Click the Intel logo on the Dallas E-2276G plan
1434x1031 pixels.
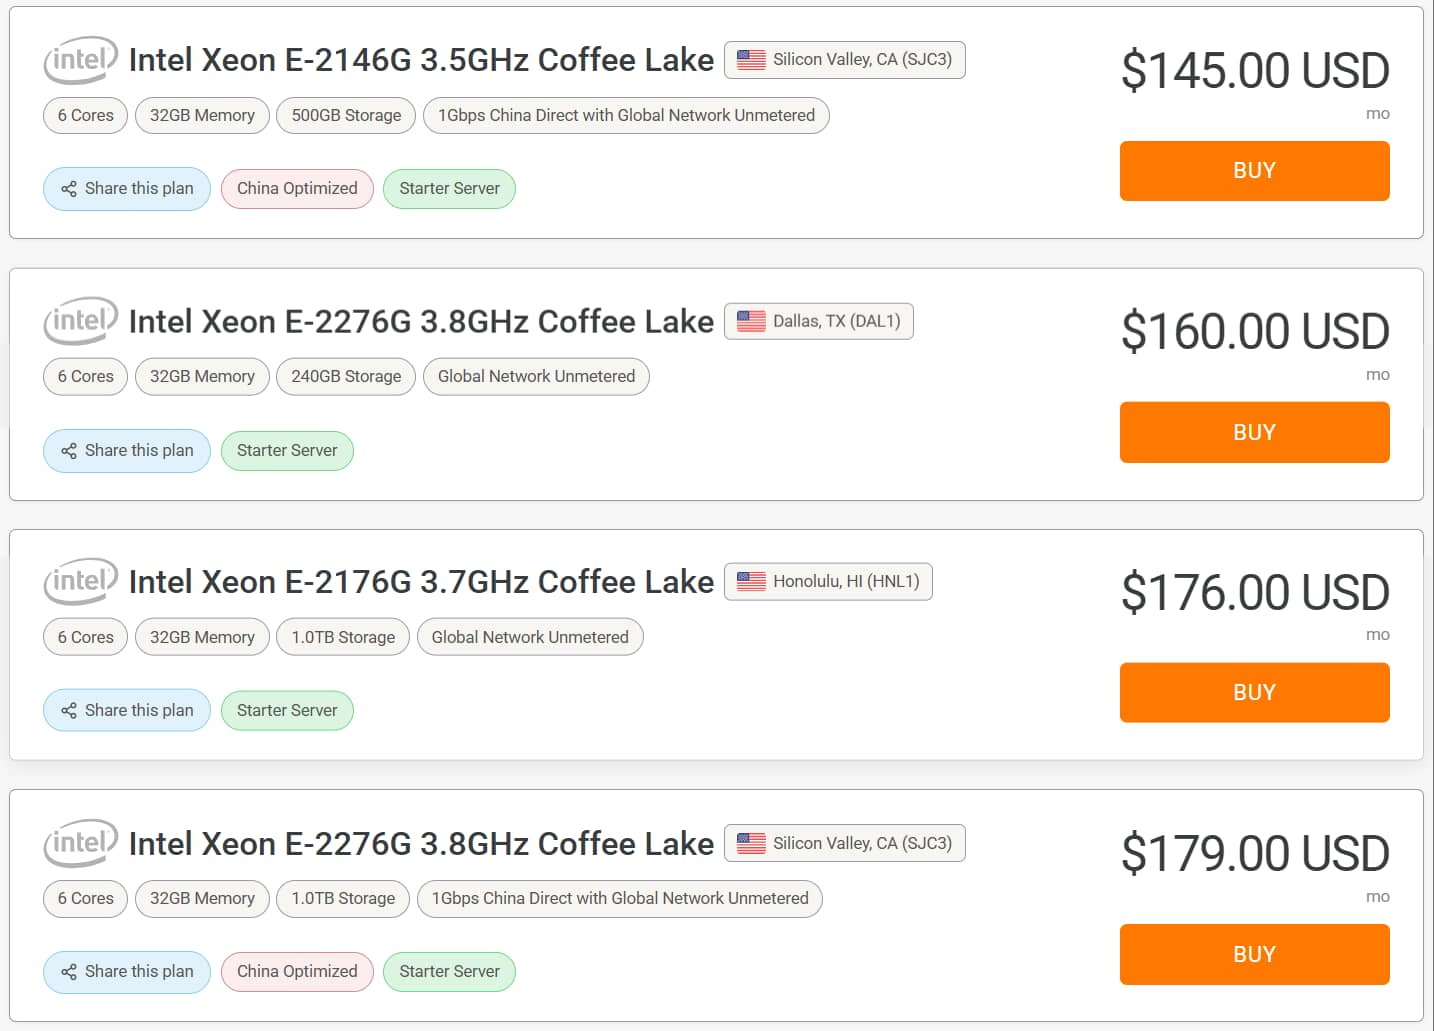[x=81, y=321]
